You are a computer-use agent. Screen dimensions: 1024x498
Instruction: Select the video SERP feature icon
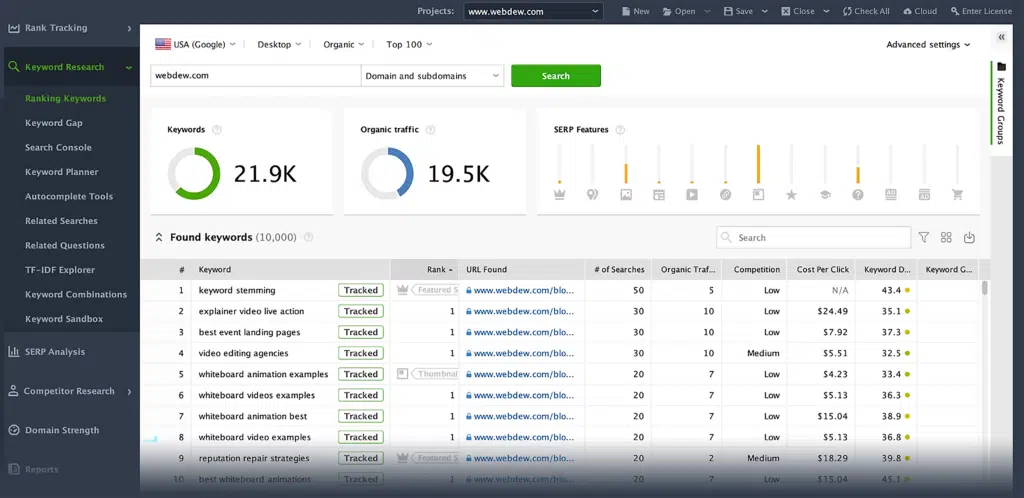point(692,194)
